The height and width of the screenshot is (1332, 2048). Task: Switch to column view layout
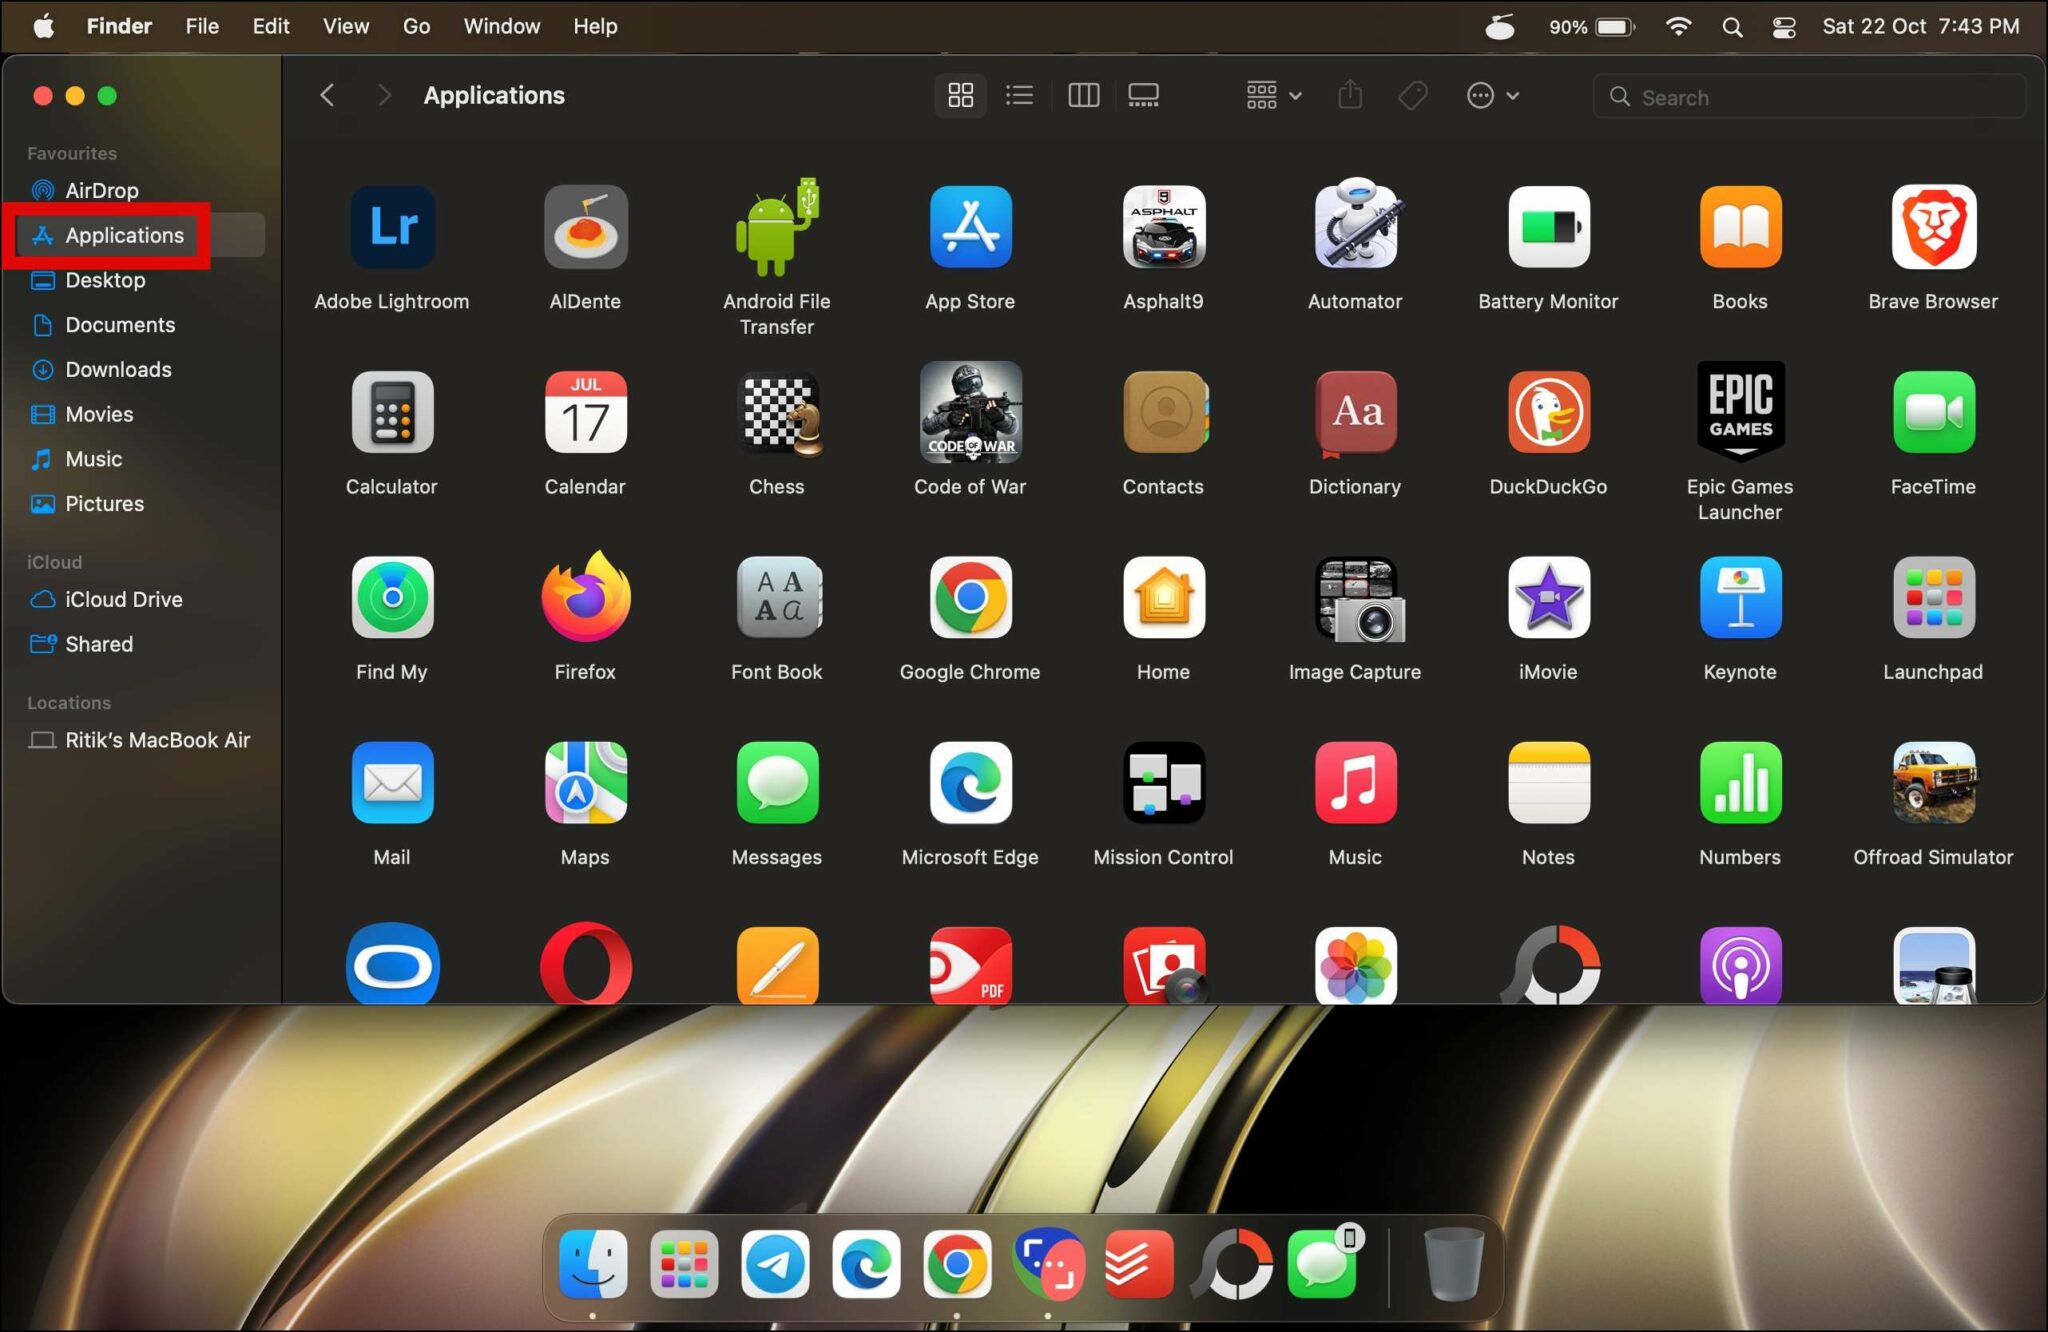pos(1081,96)
